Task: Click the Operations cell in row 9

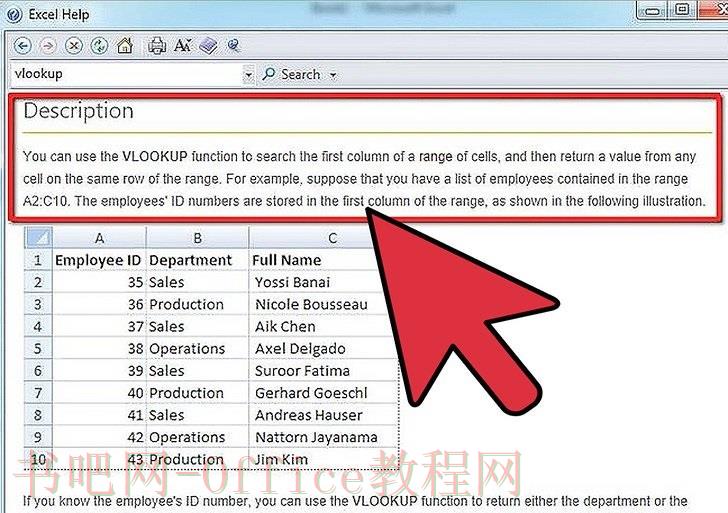Action: point(197,437)
